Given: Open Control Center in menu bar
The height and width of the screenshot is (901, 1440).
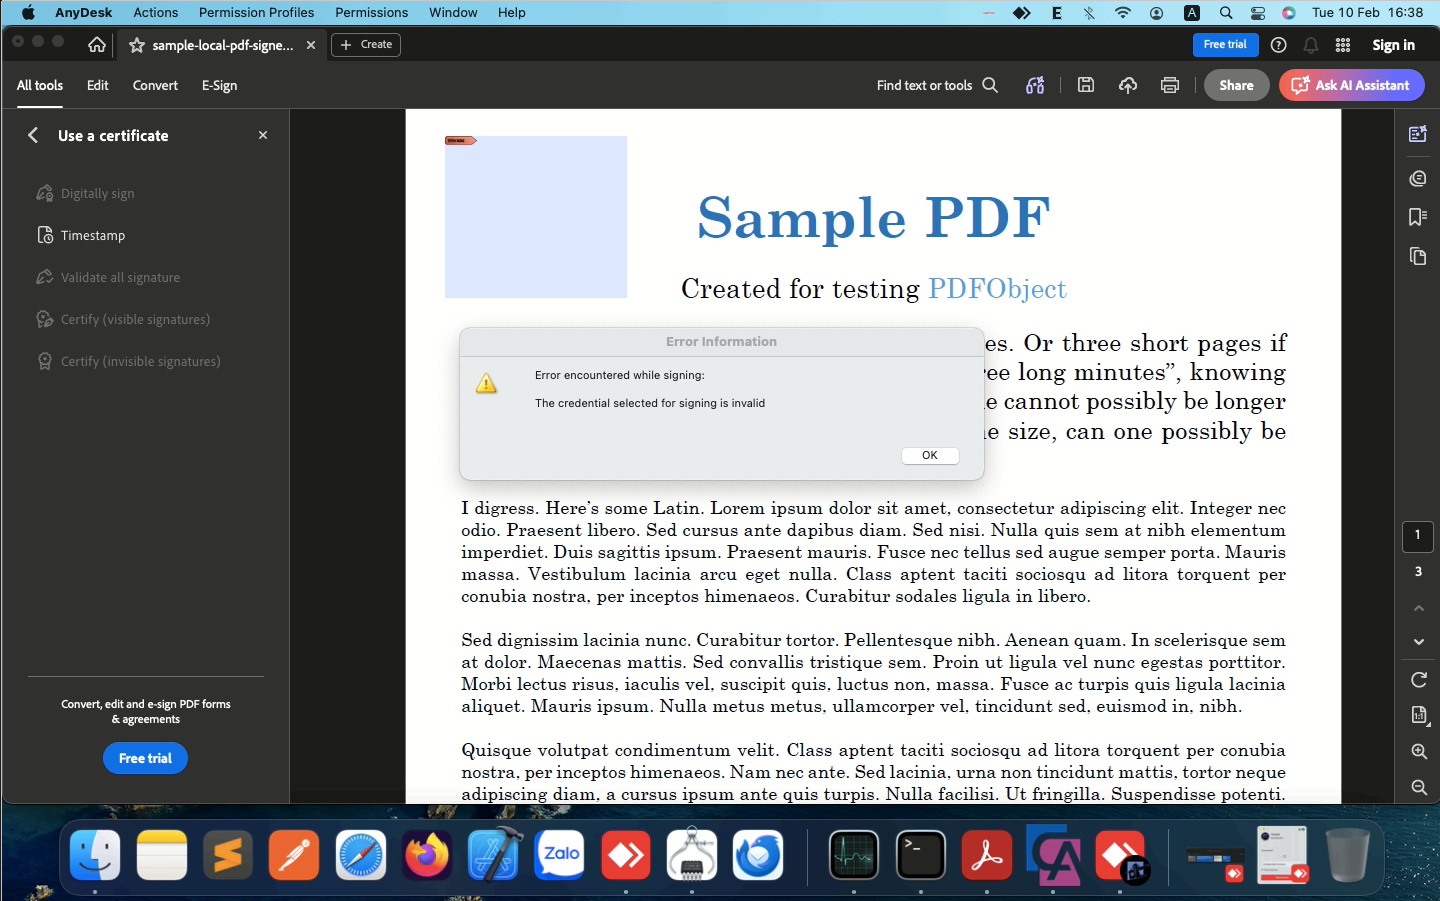Looking at the screenshot, I should [1258, 13].
